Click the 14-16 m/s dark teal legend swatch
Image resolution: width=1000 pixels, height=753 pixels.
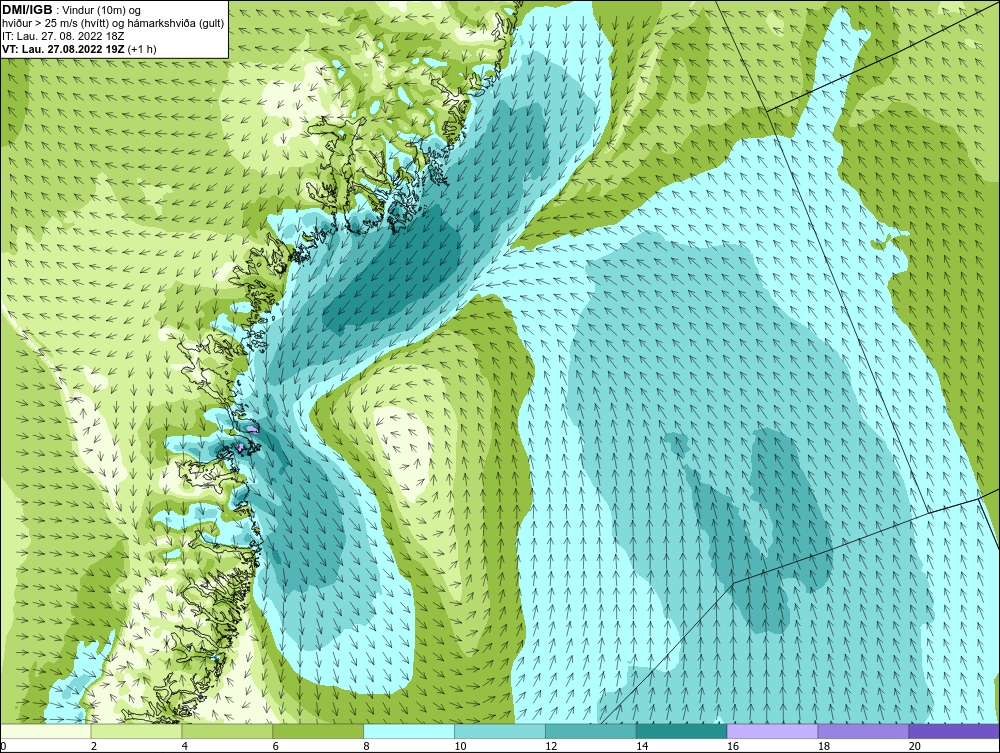point(682,731)
